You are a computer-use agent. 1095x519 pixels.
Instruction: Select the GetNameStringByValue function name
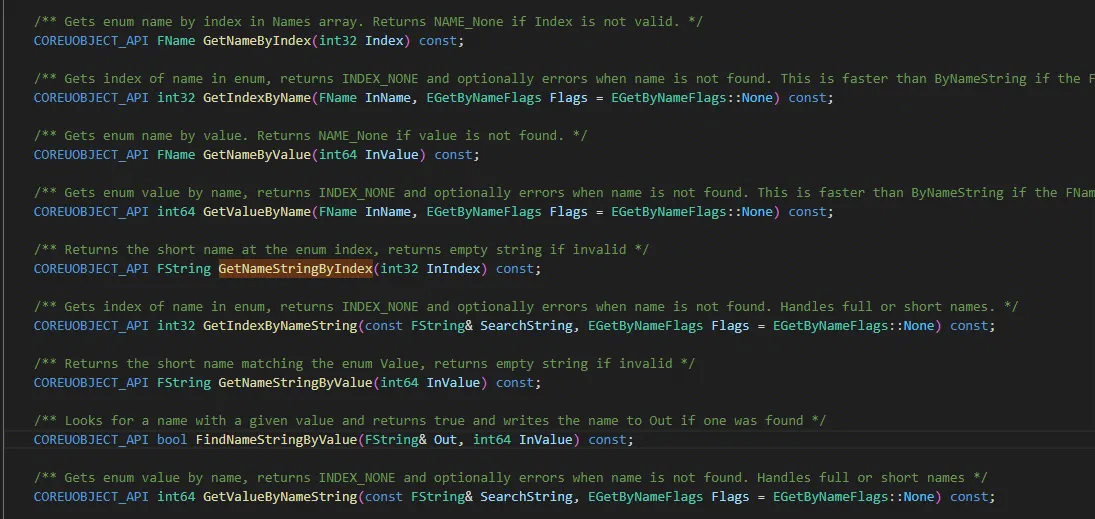click(x=295, y=383)
